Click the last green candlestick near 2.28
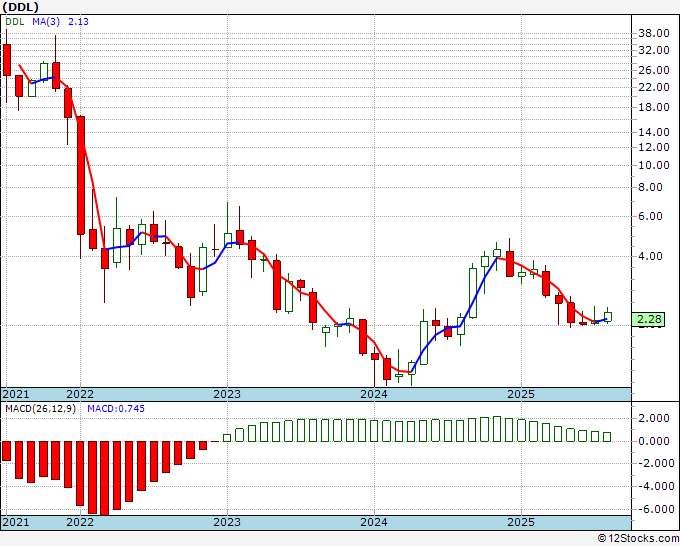Image resolution: width=680 pixels, height=546 pixels. [x=608, y=317]
